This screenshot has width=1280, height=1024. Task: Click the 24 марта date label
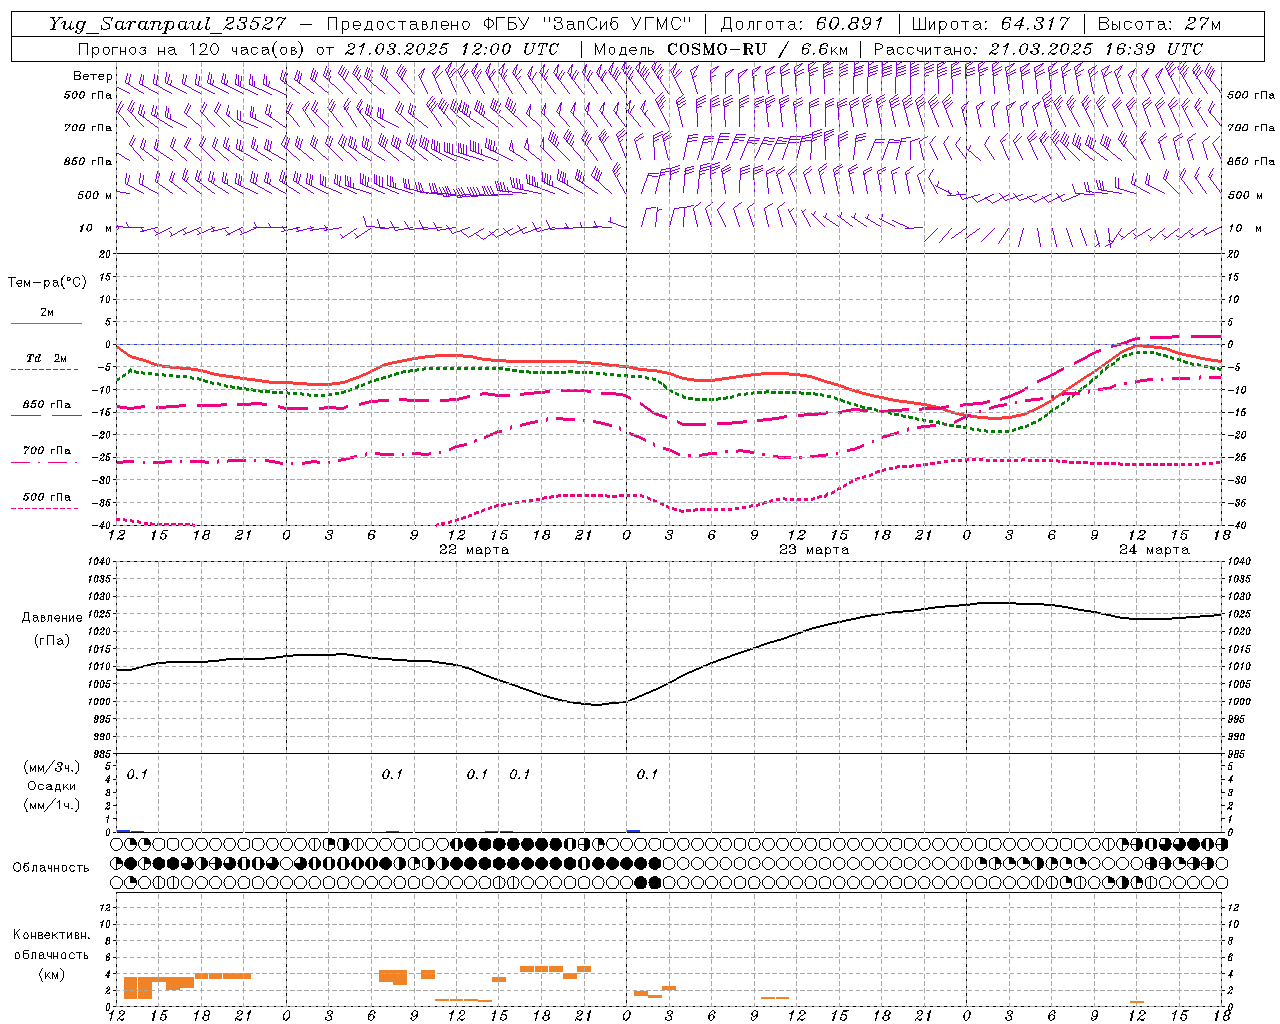point(1154,550)
